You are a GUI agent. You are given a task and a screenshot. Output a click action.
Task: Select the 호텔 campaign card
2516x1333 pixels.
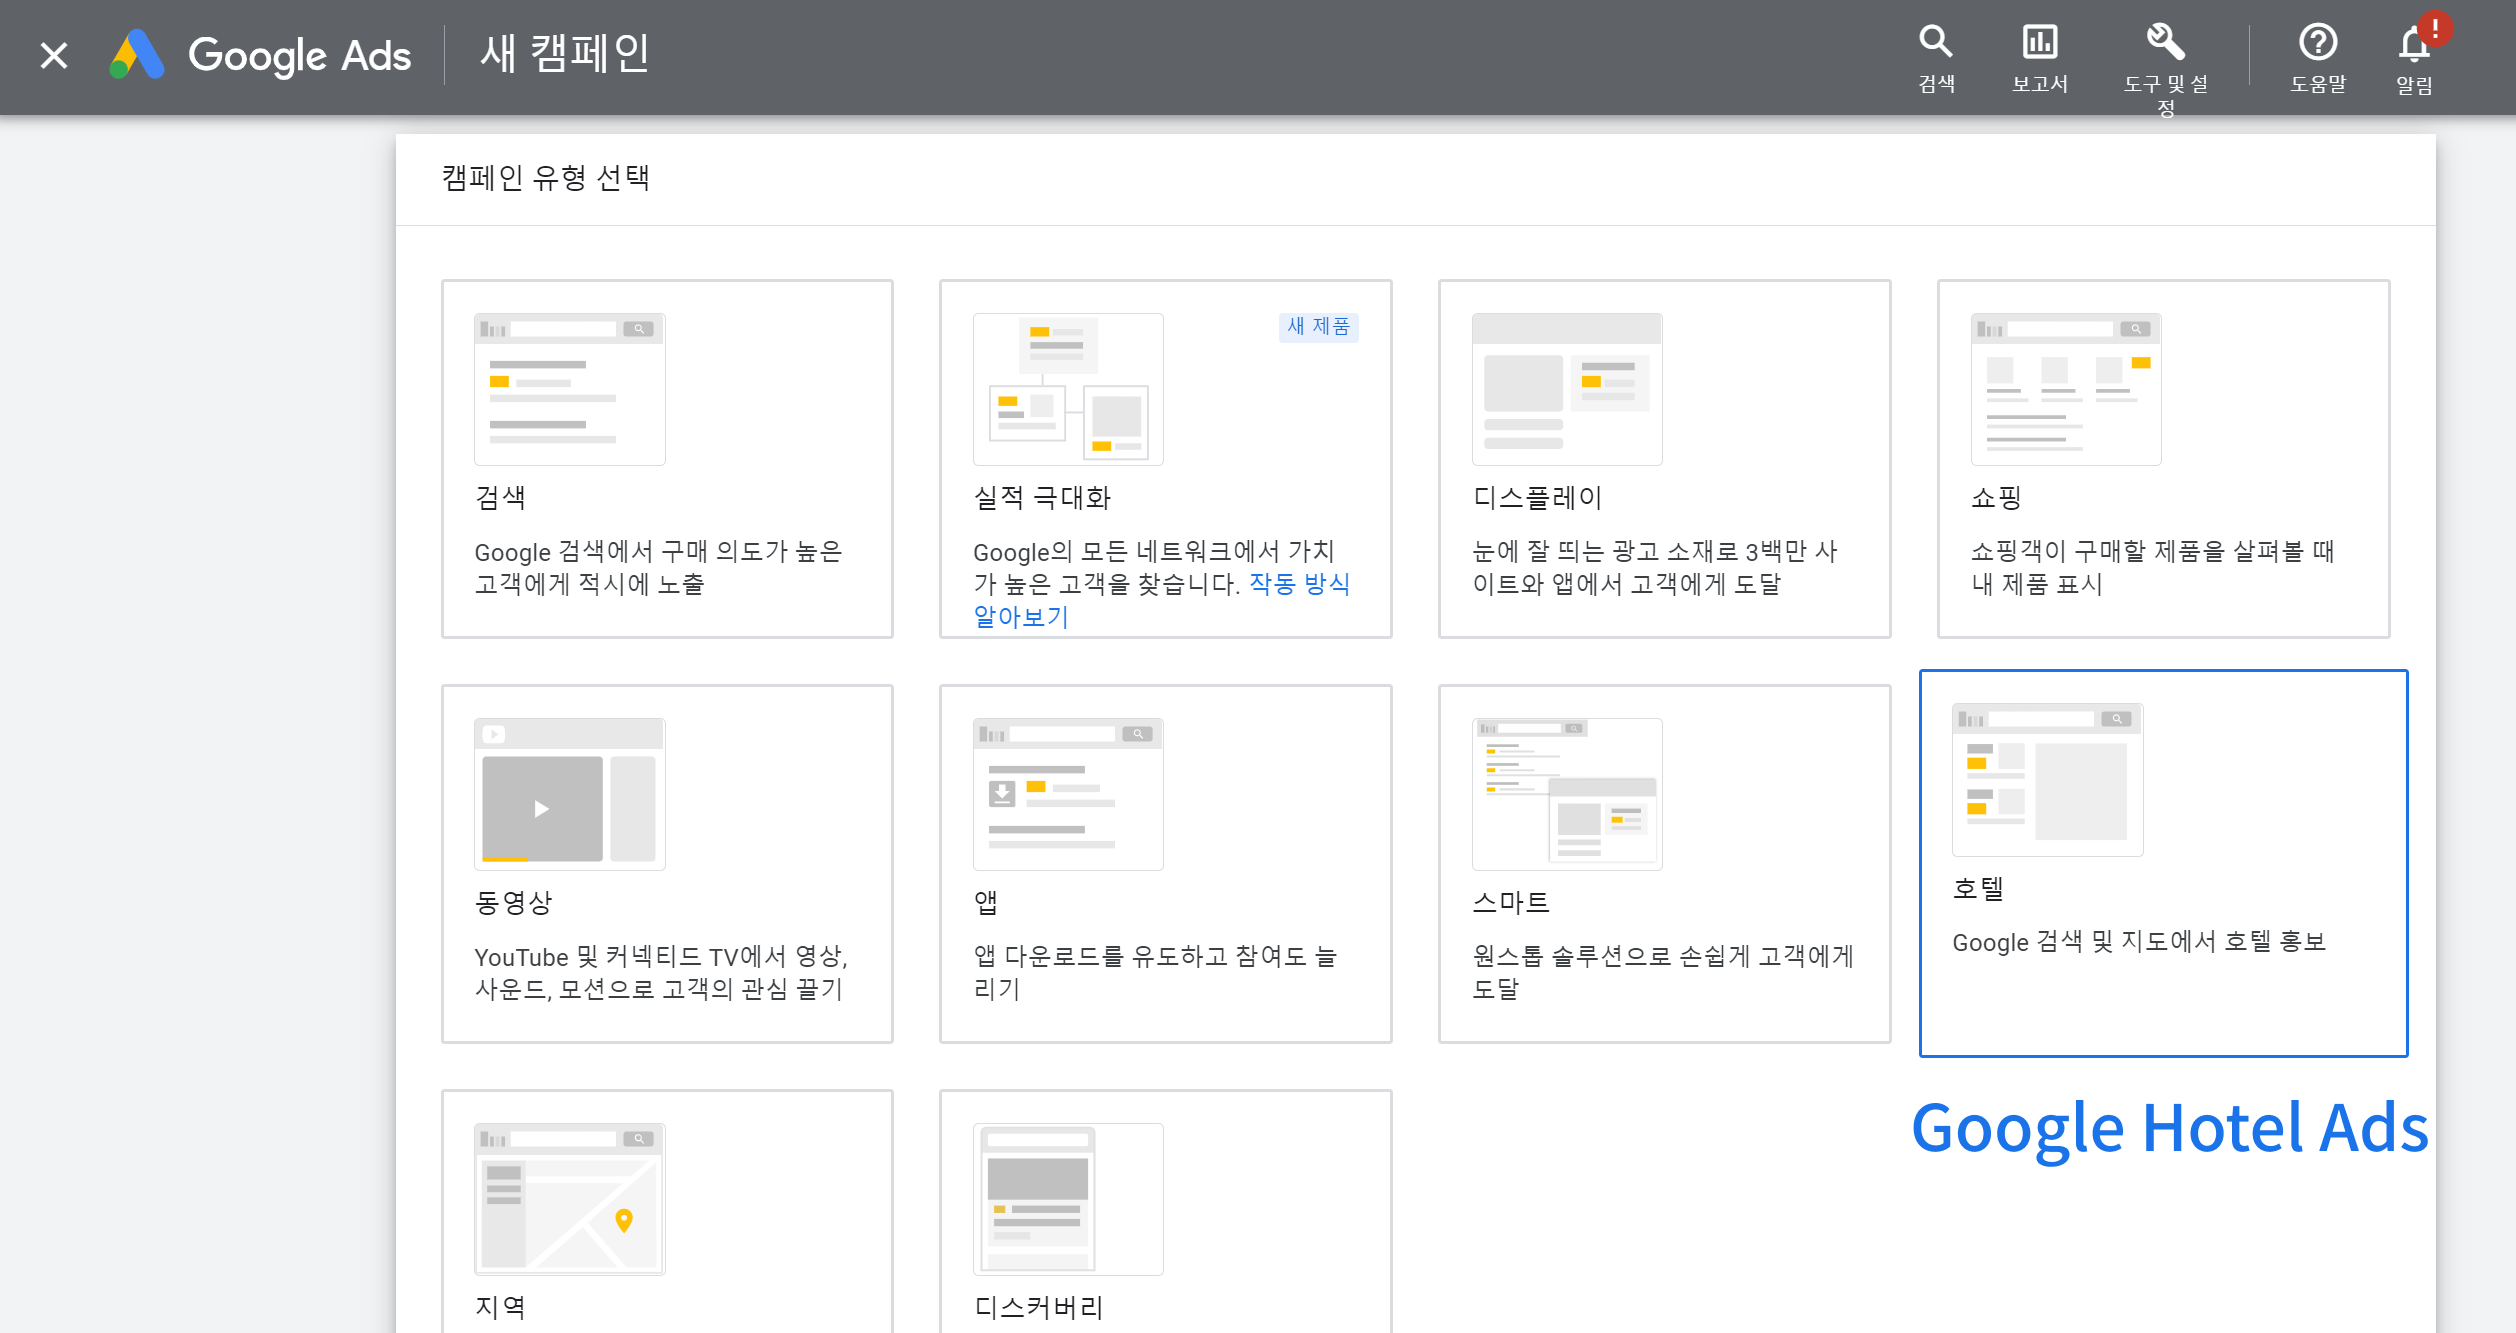pyautogui.click(x=2163, y=863)
